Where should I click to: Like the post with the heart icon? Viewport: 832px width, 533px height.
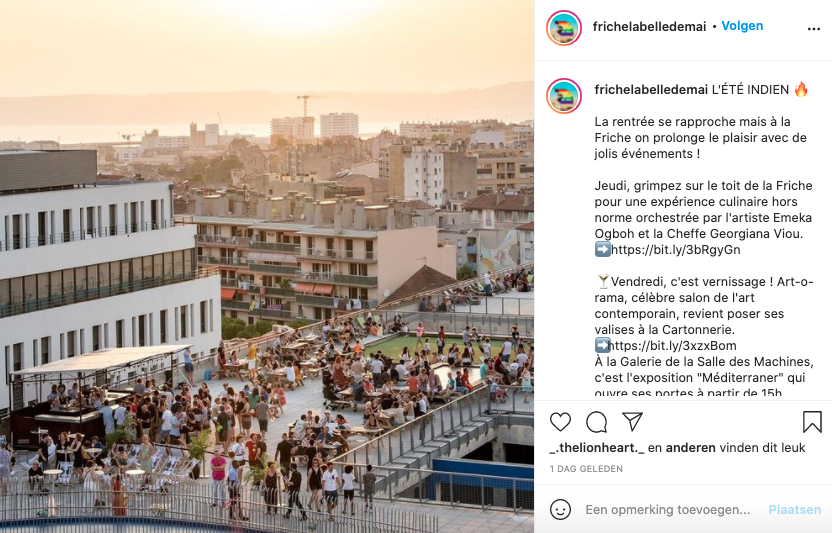pyautogui.click(x=560, y=422)
